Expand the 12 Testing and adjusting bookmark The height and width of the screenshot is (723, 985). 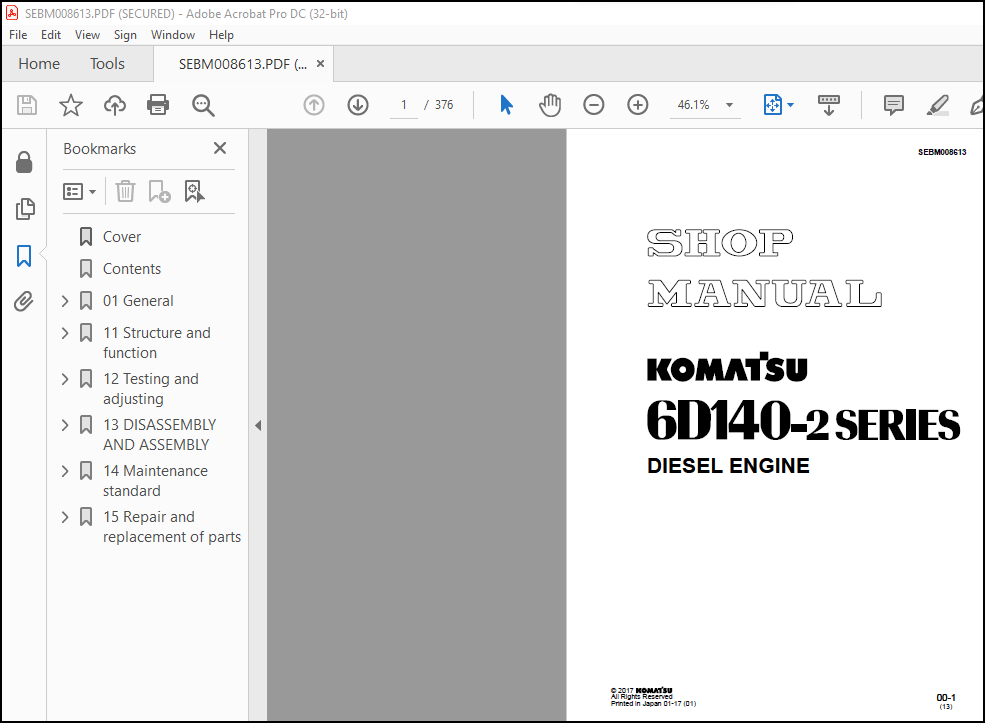[65, 379]
